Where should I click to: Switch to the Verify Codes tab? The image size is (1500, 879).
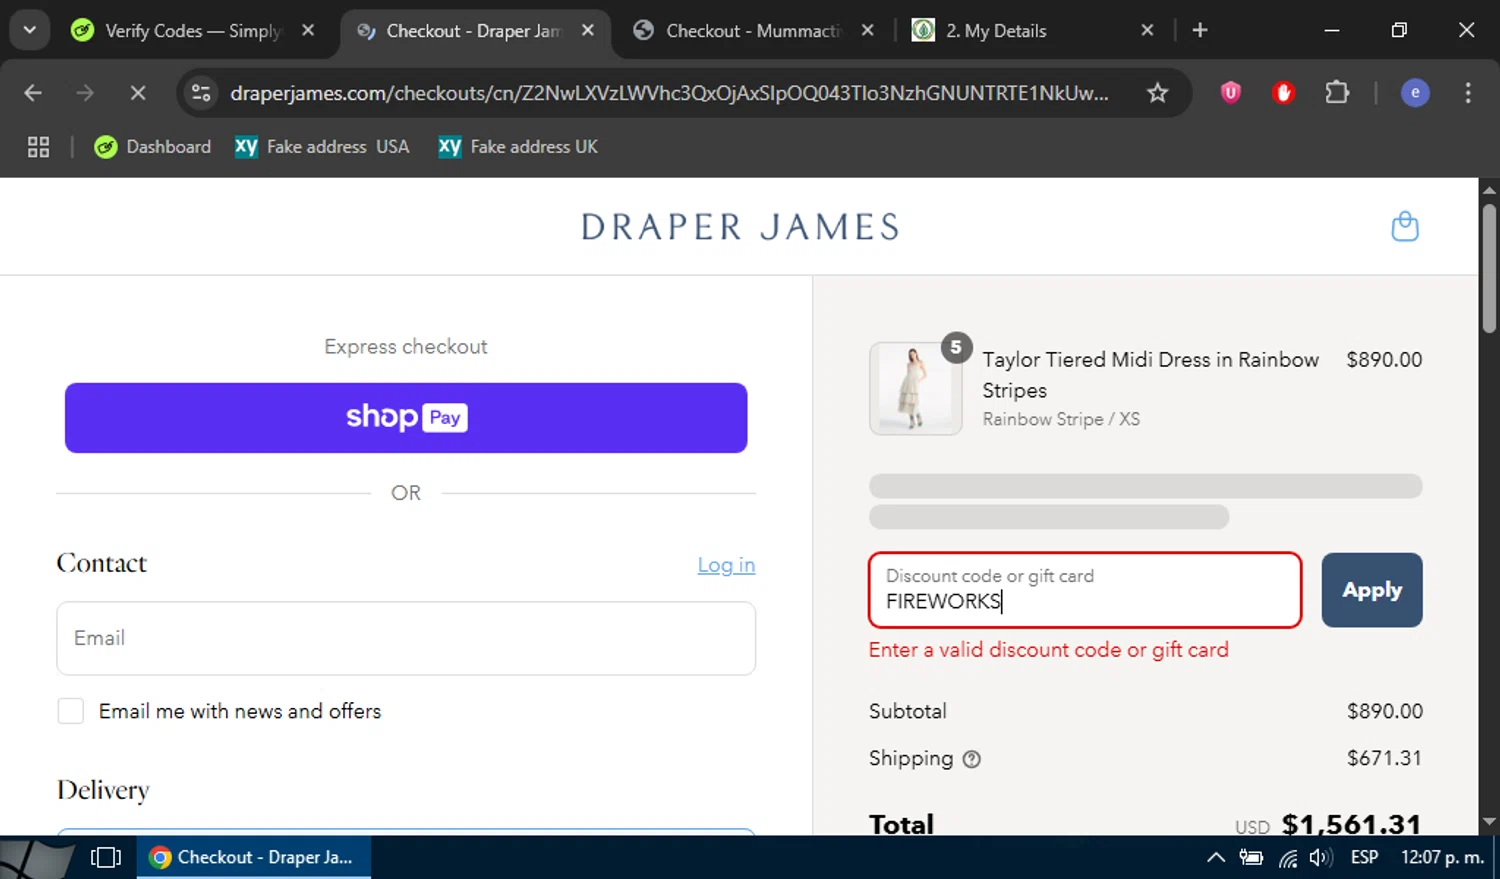[x=192, y=30]
